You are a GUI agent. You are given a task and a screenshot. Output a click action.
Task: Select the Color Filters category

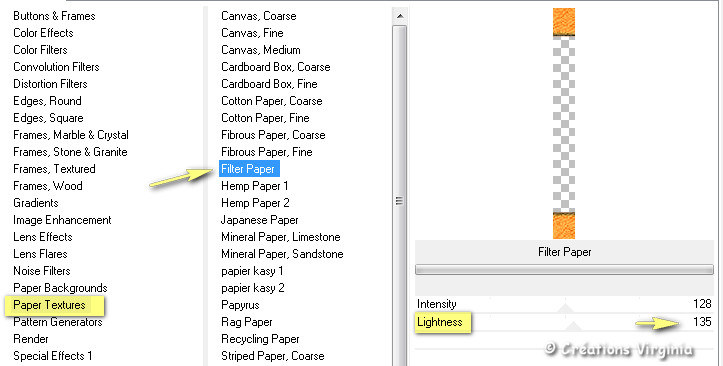tap(40, 50)
